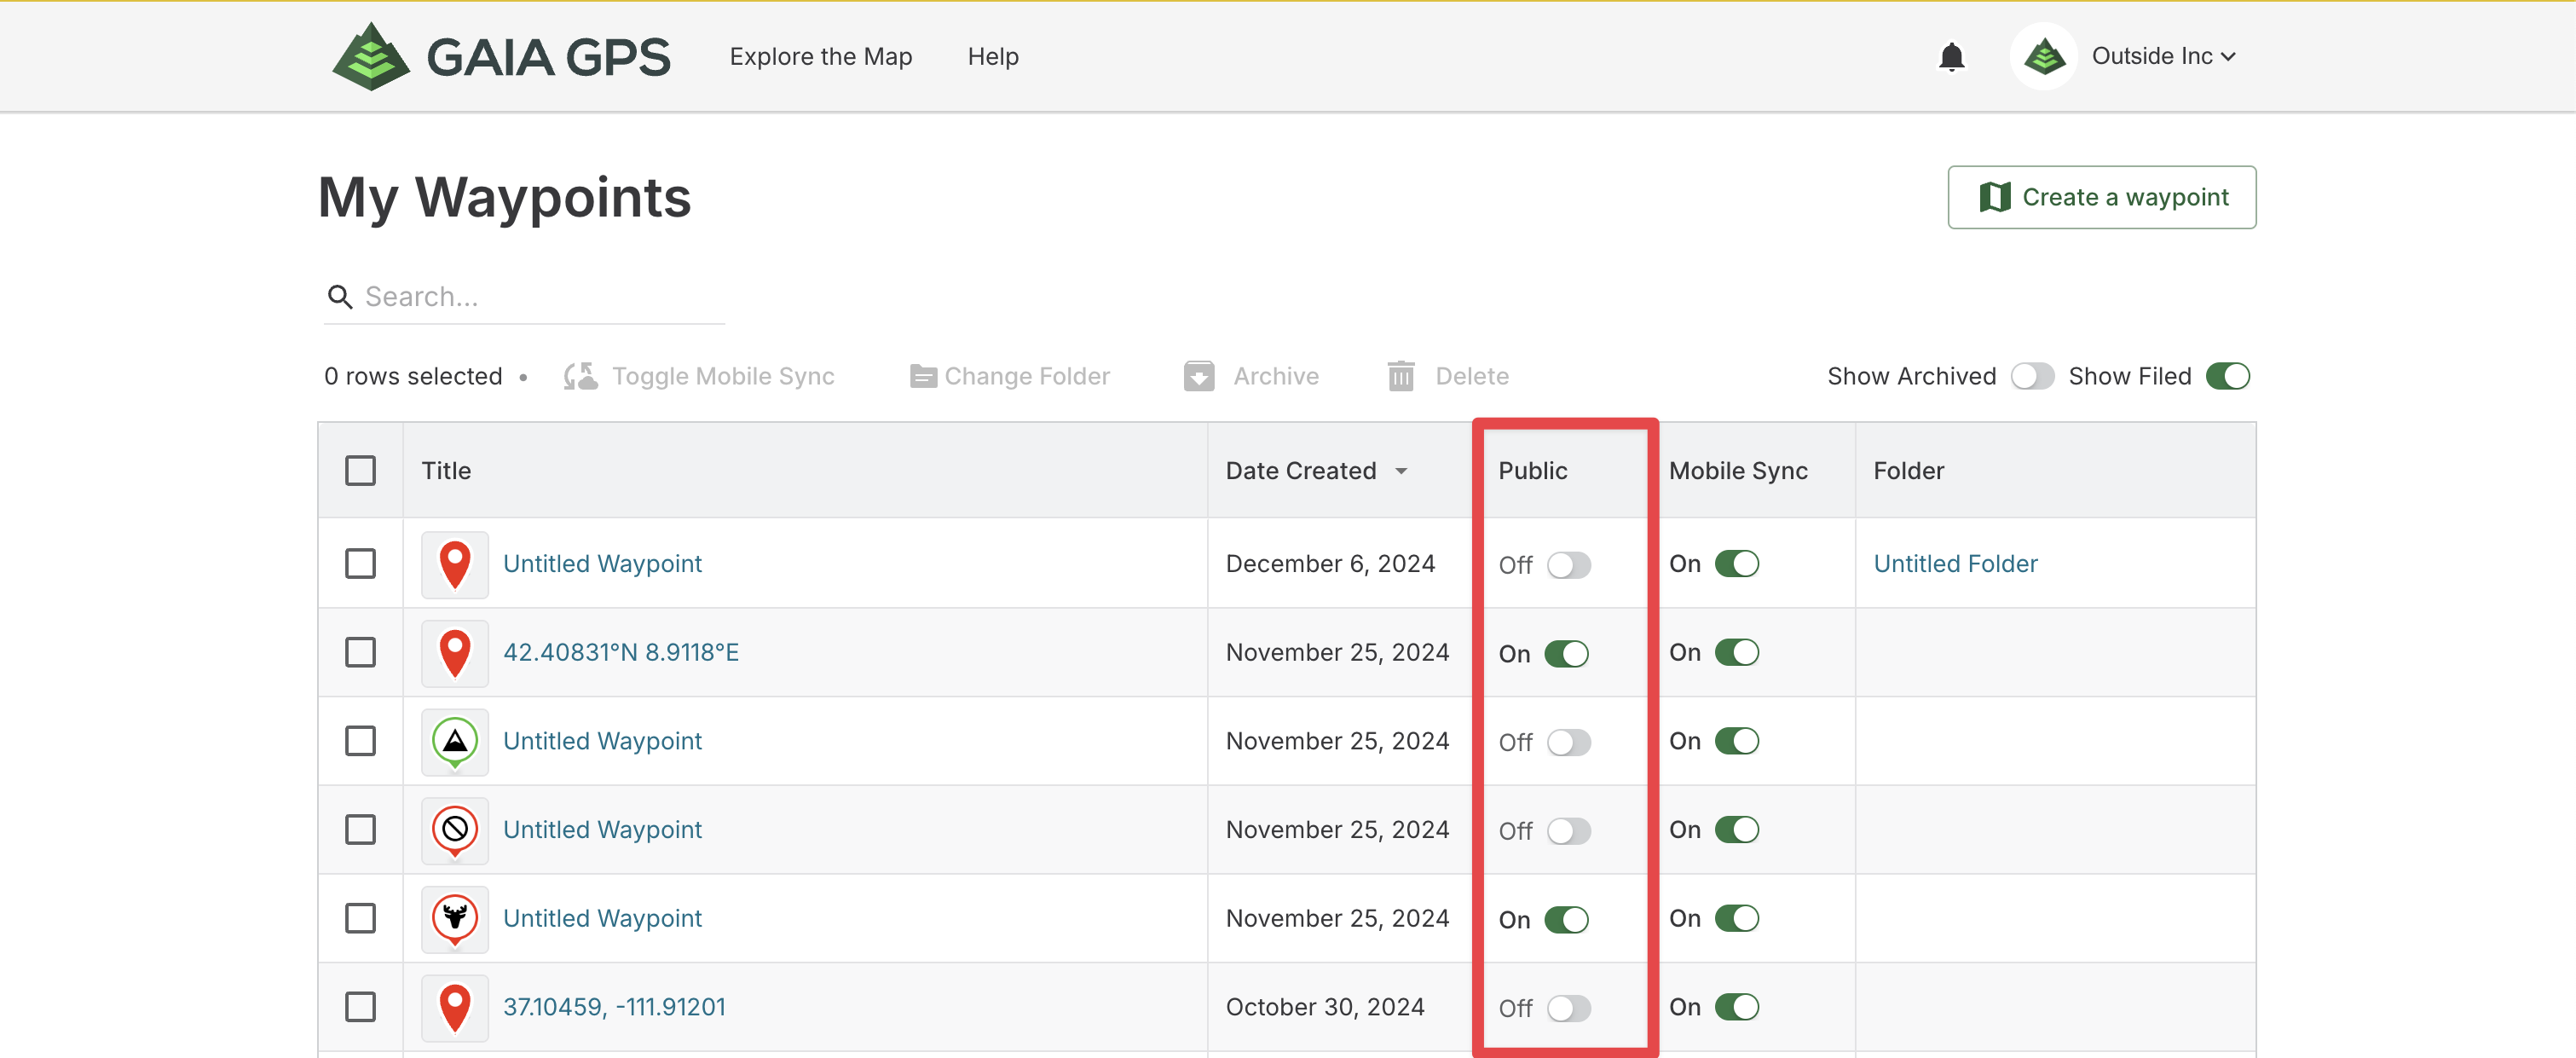Click the Toggle Mobile Sync icon
This screenshot has height=1058, width=2576.
tap(581, 376)
